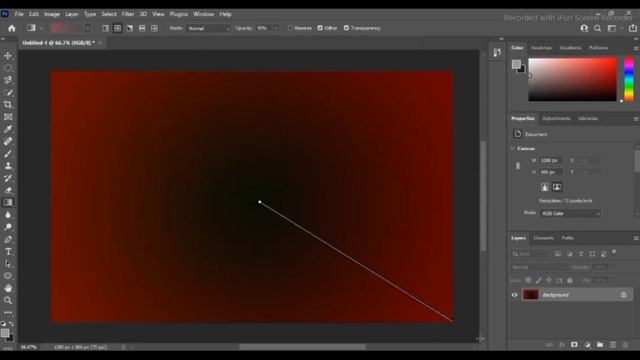Create a new group folder icon
The width and height of the screenshot is (640, 360).
pyautogui.click(x=600, y=345)
